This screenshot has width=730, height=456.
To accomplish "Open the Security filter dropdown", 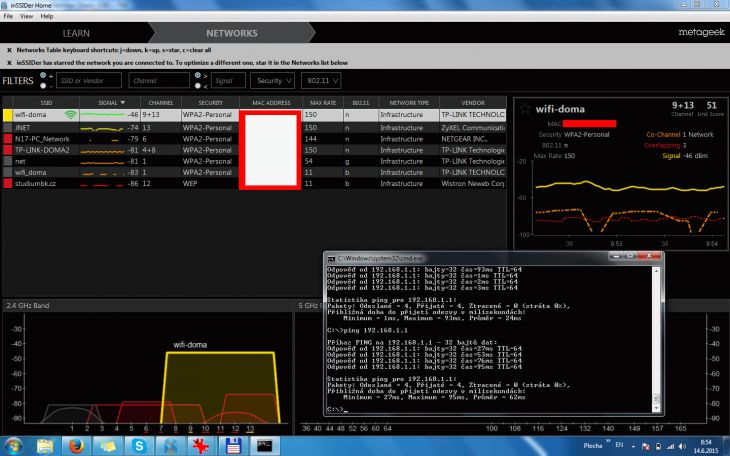I will 272,81.
